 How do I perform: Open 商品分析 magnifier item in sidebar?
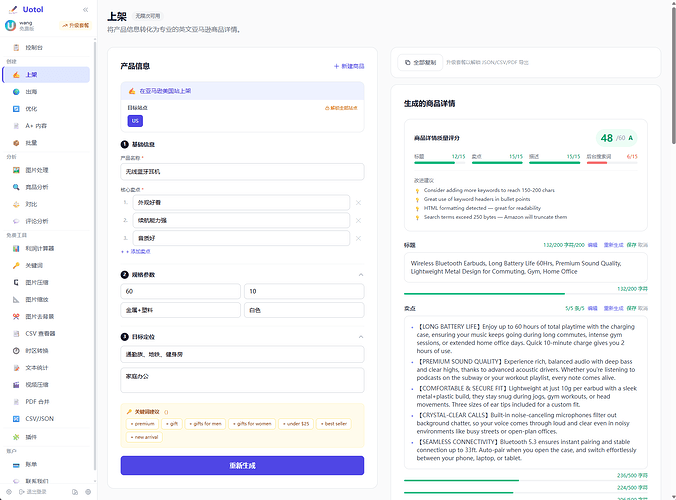click(46, 187)
